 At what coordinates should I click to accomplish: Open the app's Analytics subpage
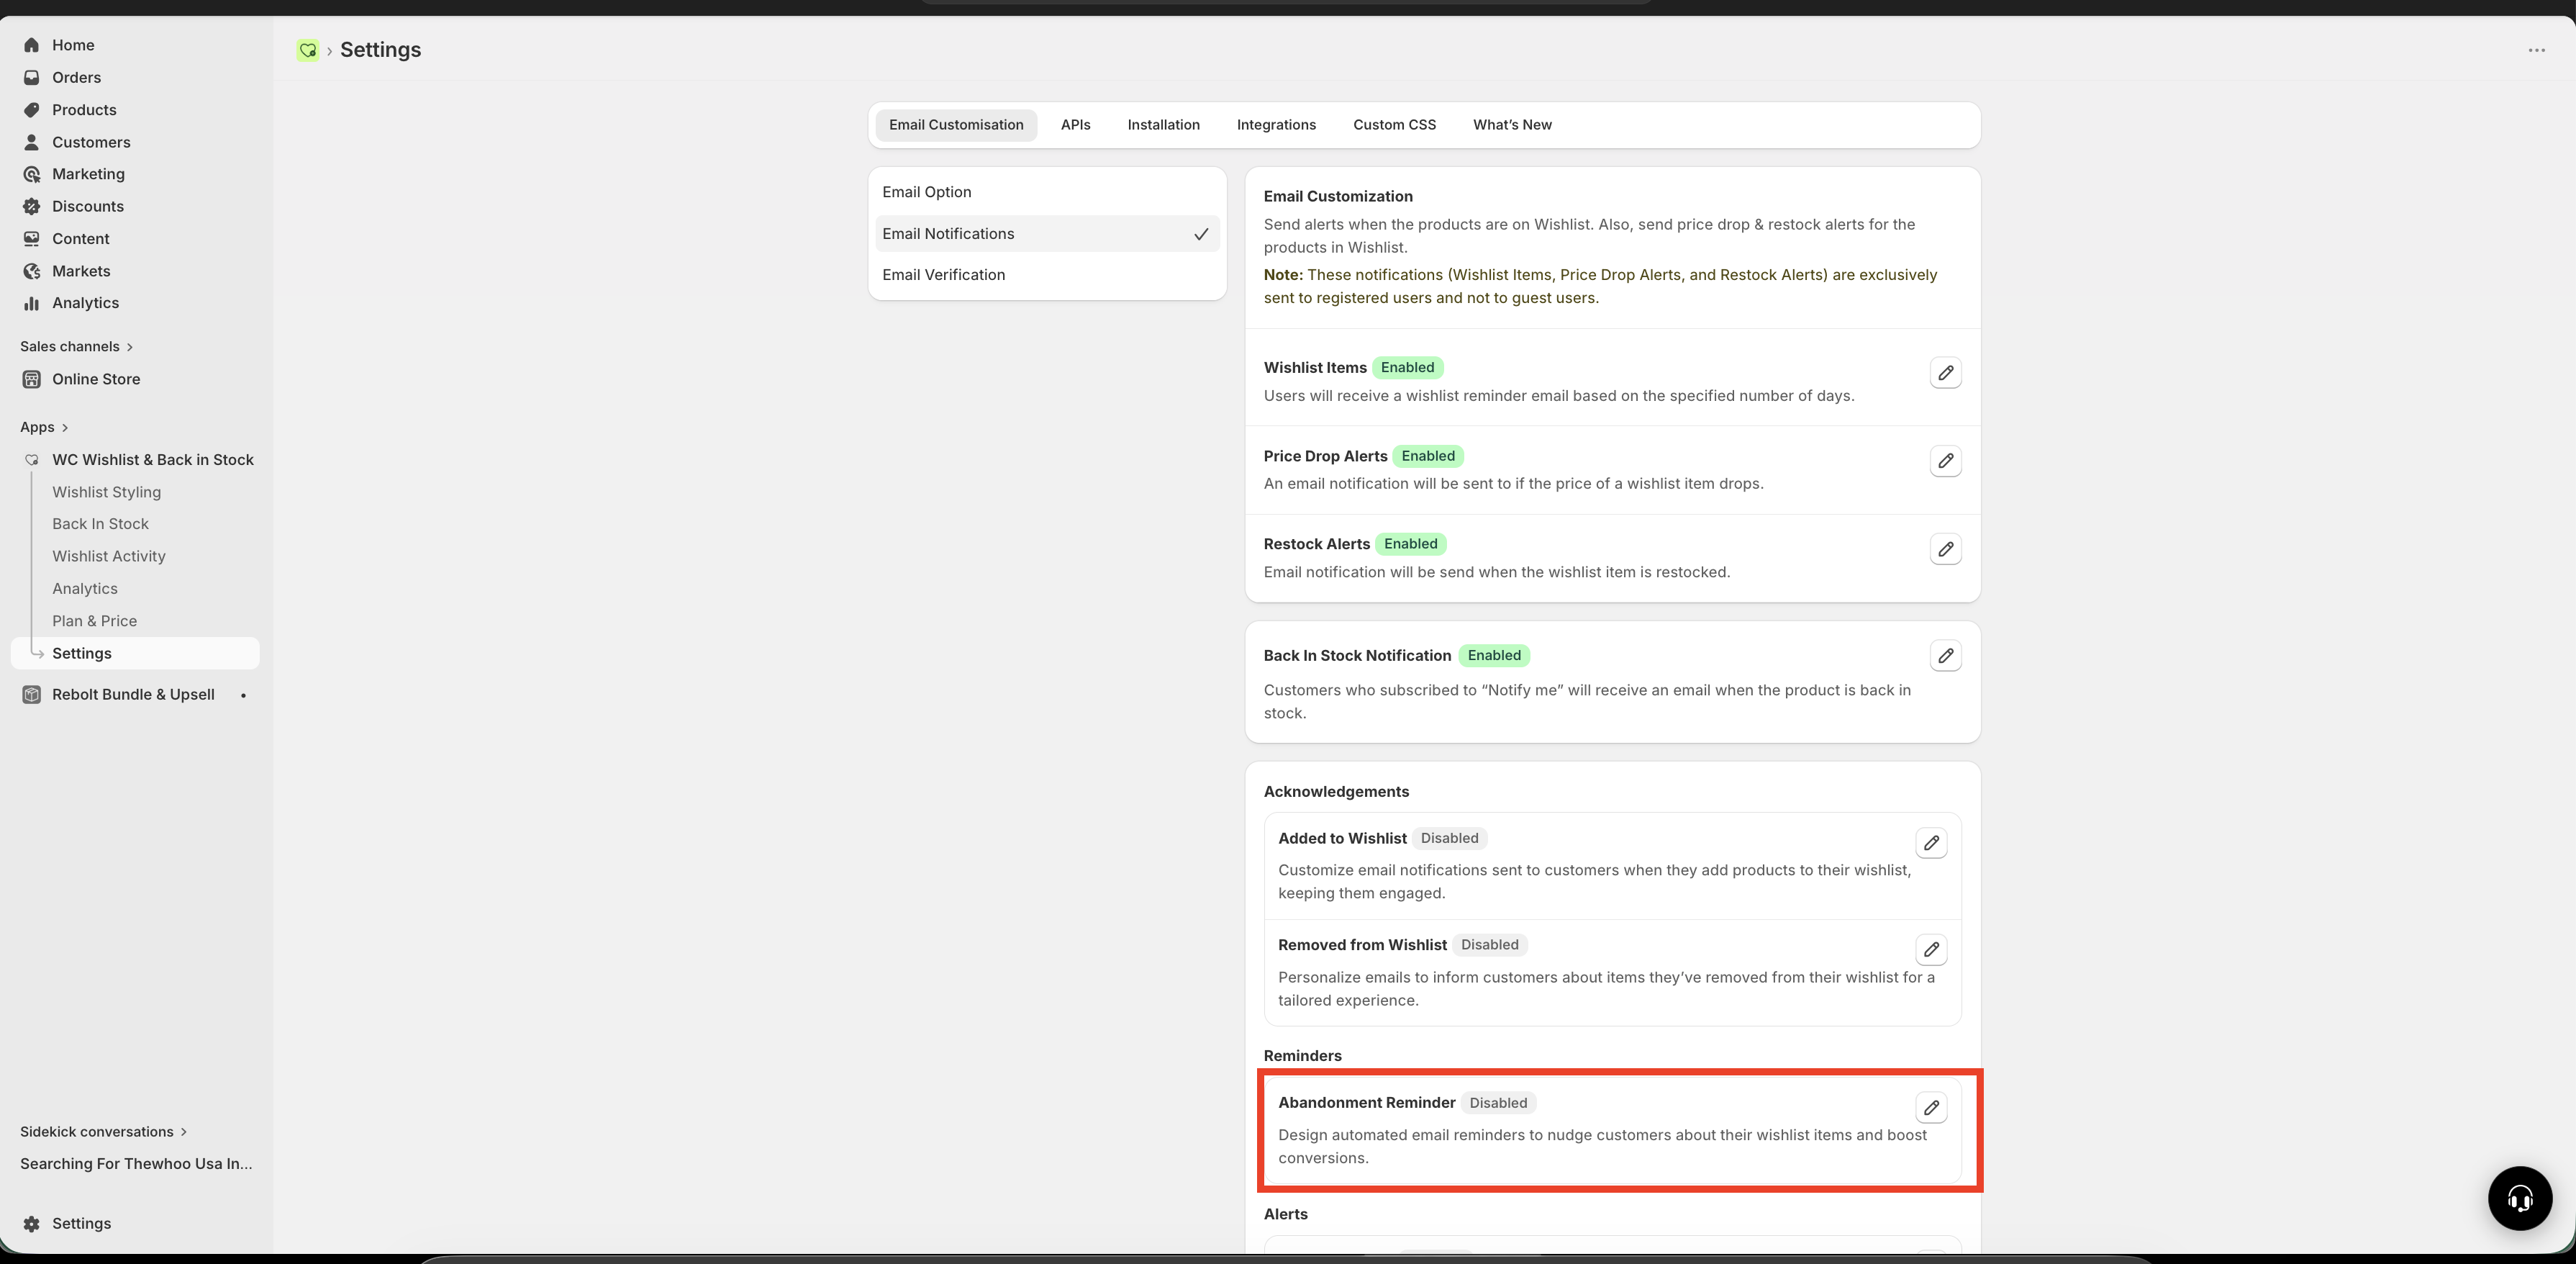coord(85,589)
